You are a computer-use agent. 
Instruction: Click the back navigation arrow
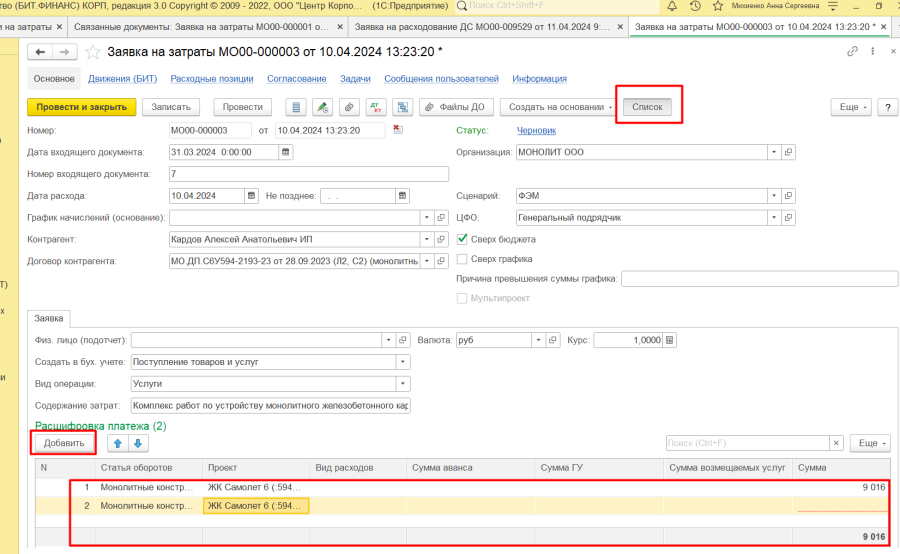[41, 51]
